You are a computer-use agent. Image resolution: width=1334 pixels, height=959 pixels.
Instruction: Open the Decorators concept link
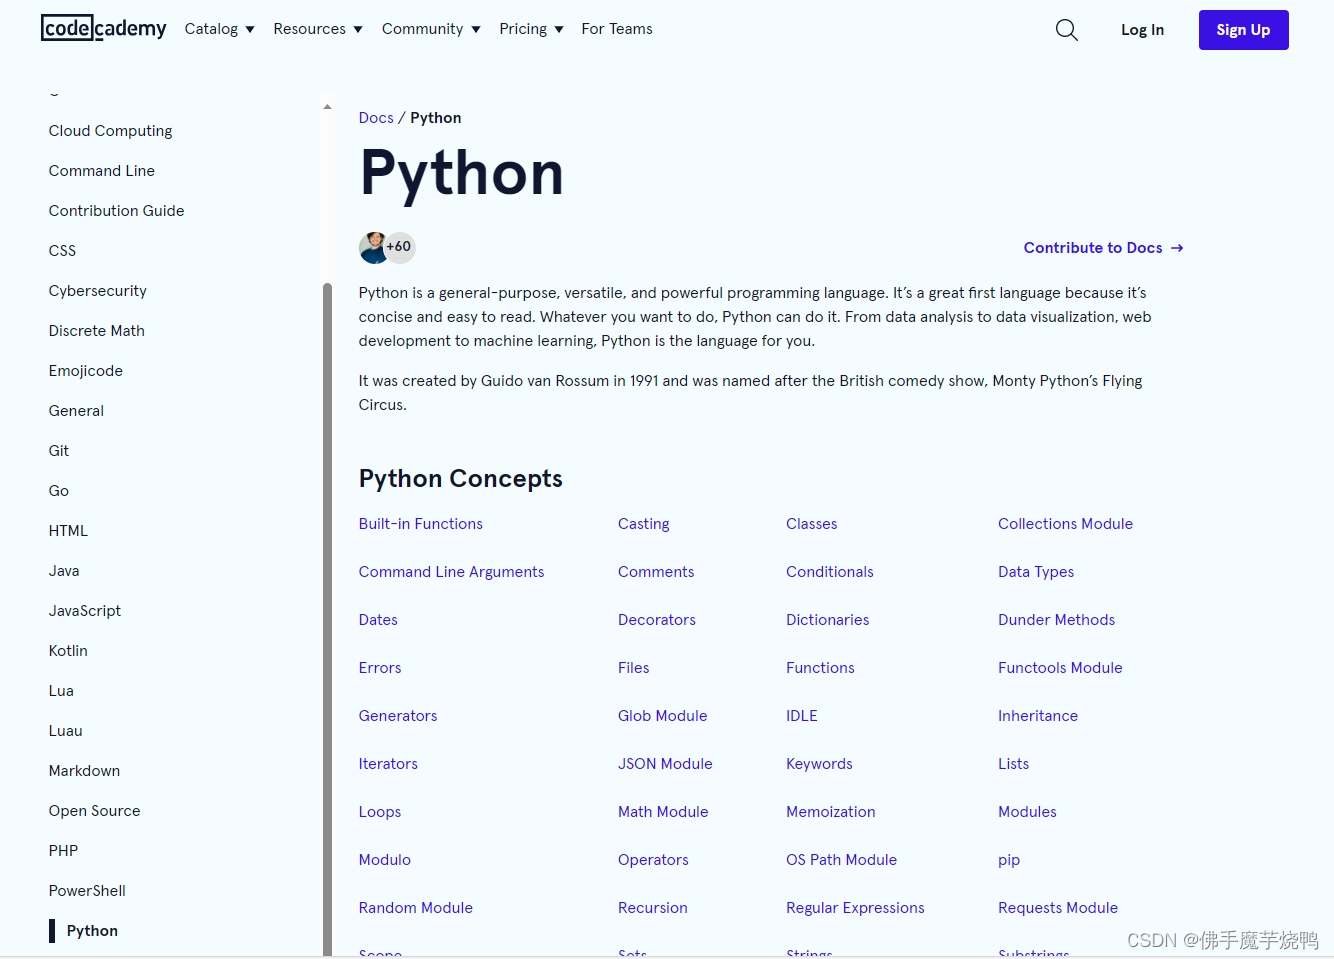(x=656, y=620)
